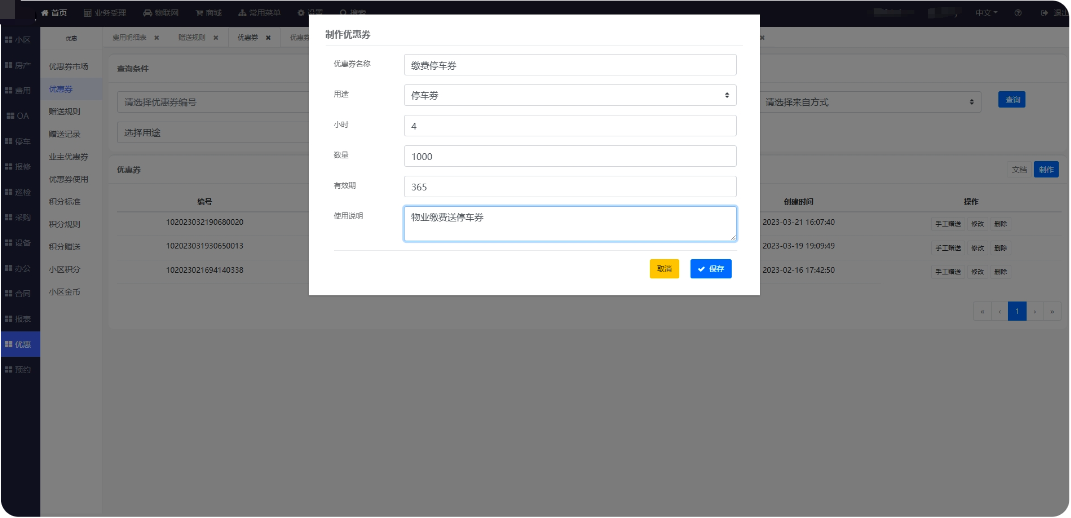Viewport: 1071px width, 518px height.
Task: Go to pagination page 1
Action: coord(1017,311)
